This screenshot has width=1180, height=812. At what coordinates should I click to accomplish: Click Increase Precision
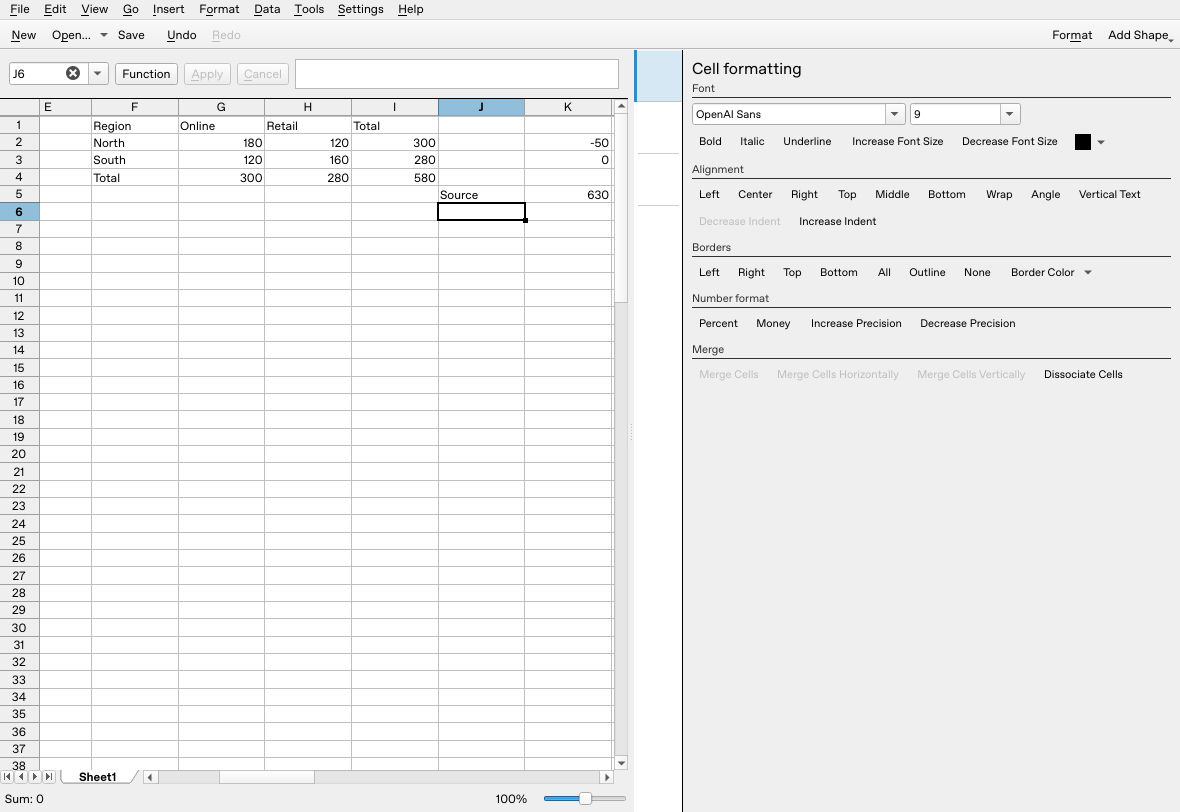[x=856, y=324]
